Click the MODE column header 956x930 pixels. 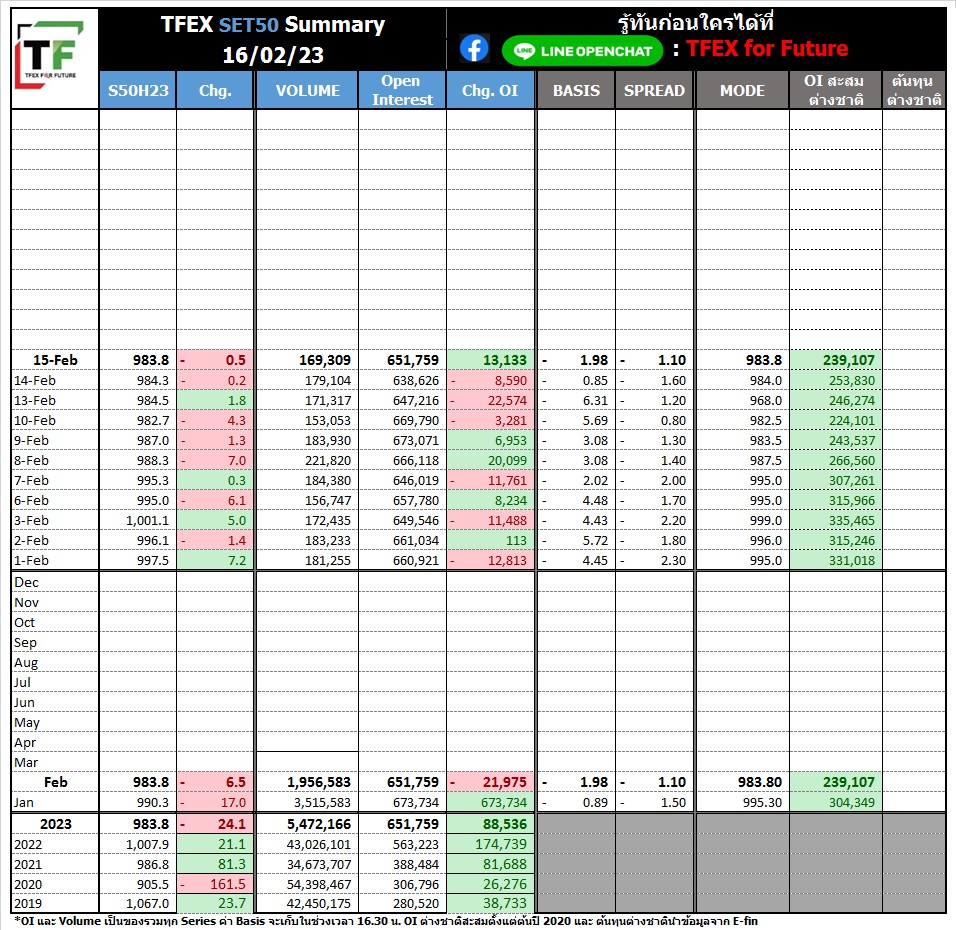tap(742, 90)
